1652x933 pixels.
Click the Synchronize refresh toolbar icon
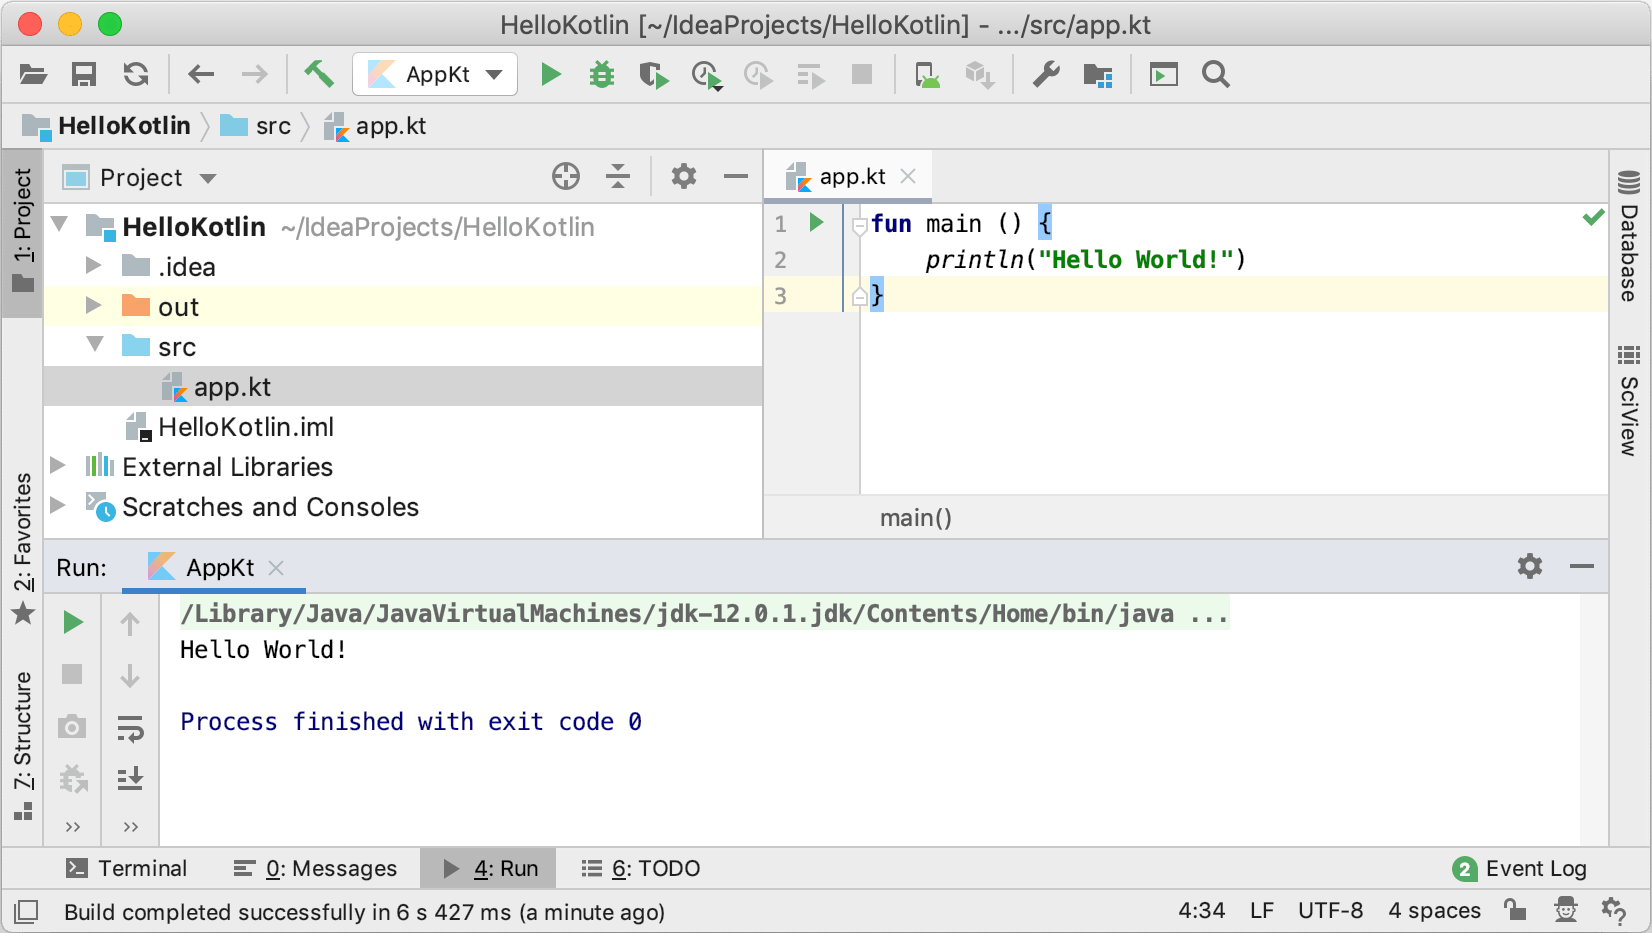(x=136, y=74)
